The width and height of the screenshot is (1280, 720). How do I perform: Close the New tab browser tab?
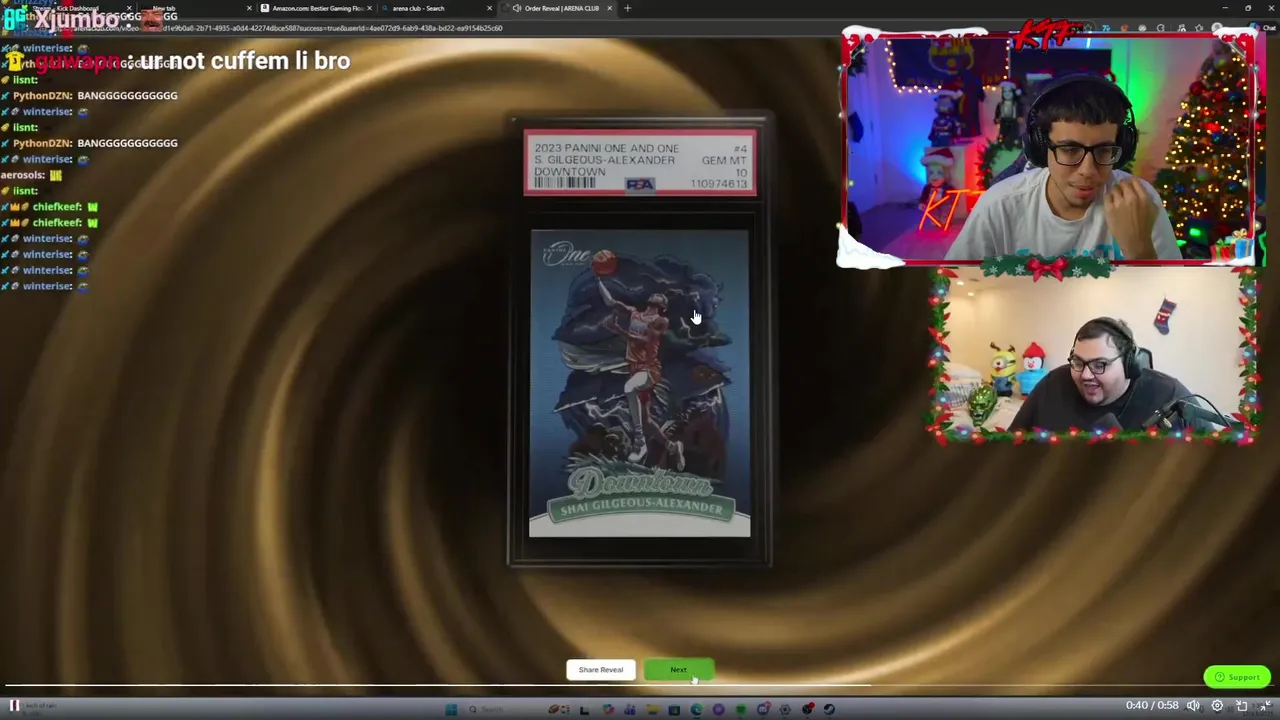click(249, 8)
